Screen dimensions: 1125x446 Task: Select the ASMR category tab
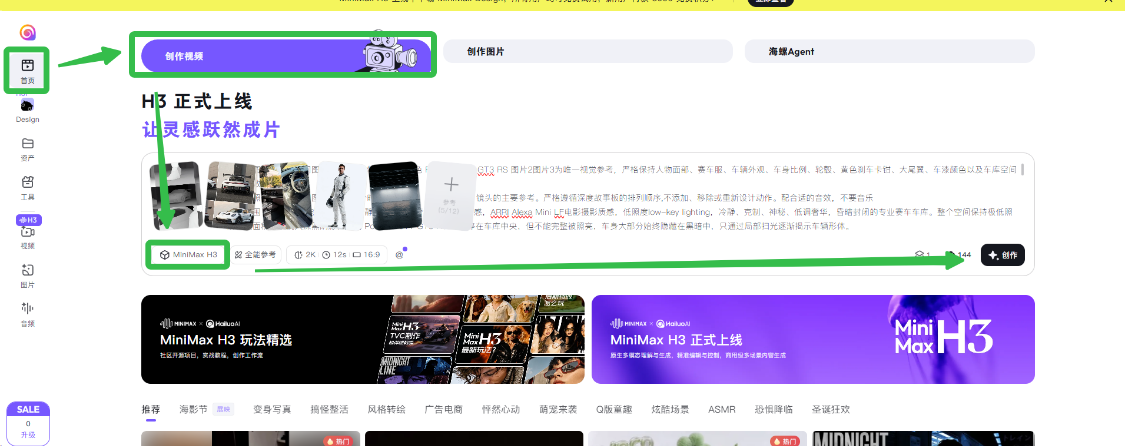click(722, 409)
